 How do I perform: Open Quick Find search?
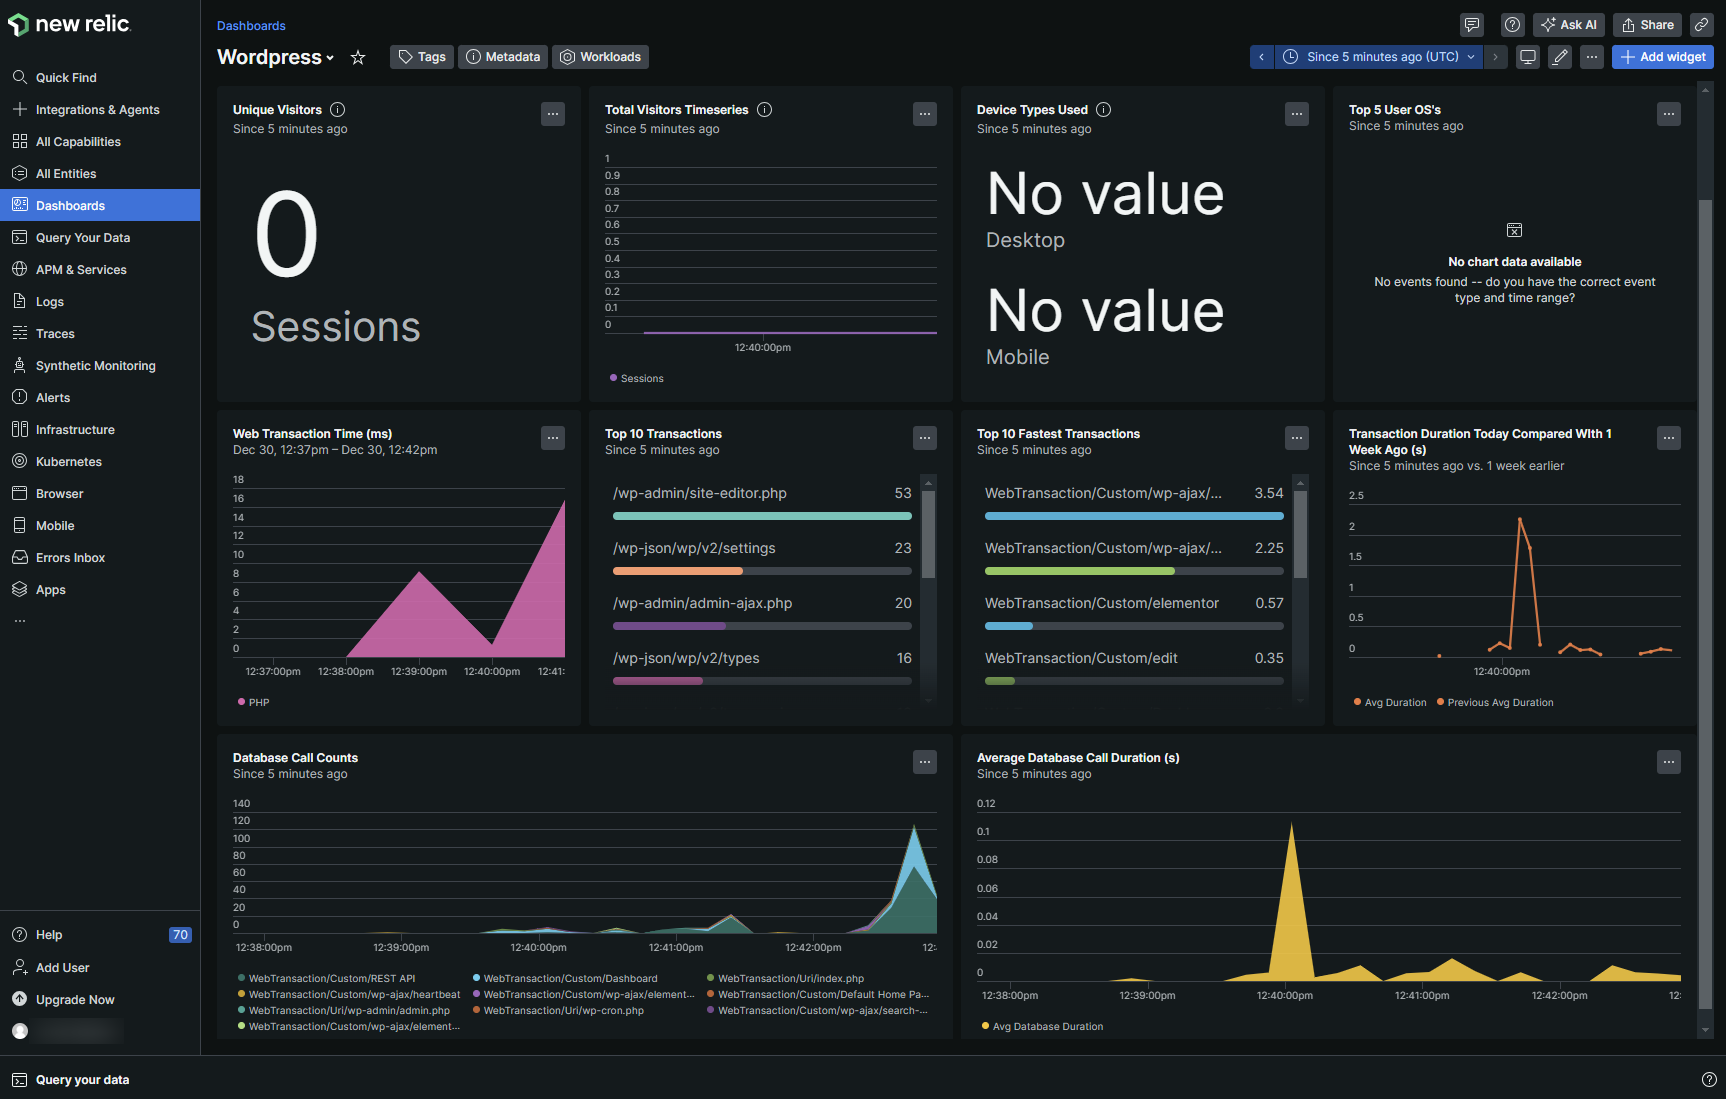click(x=66, y=77)
